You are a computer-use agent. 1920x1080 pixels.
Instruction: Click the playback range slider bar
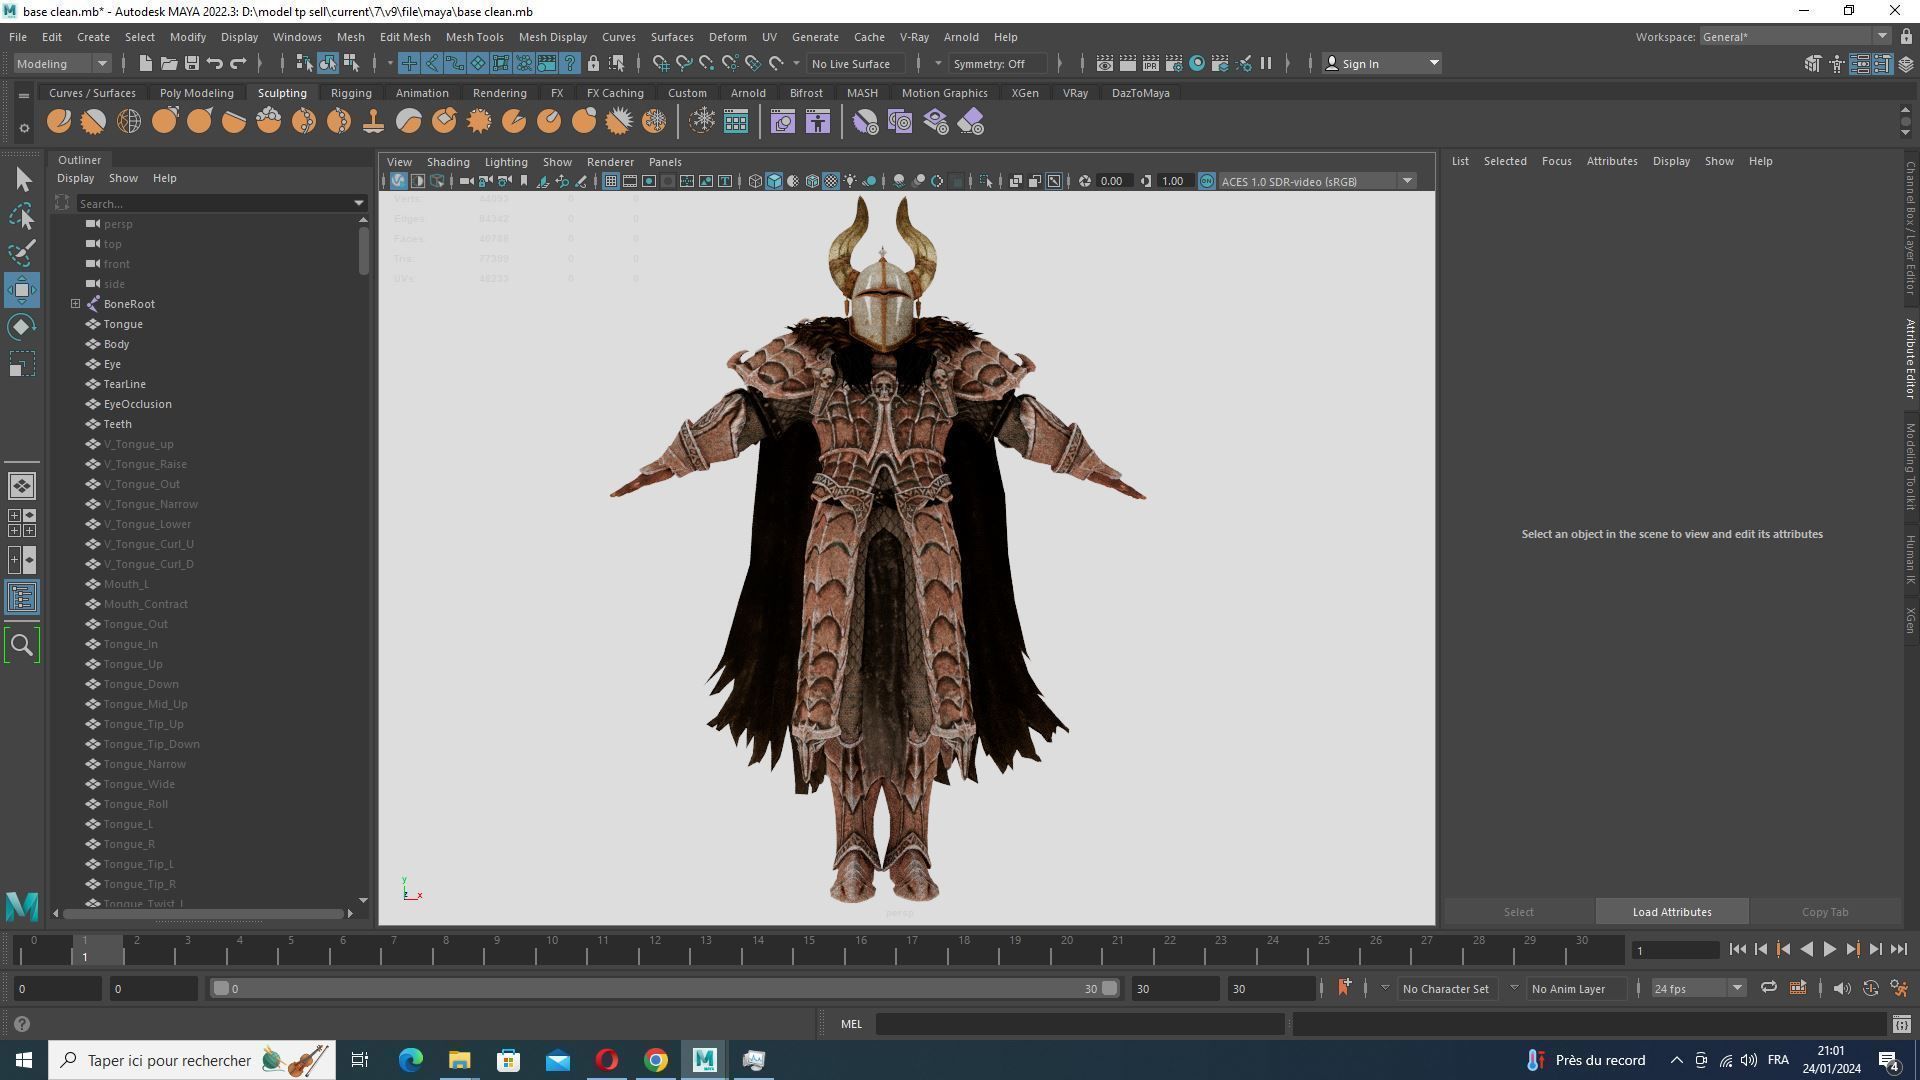tap(664, 988)
